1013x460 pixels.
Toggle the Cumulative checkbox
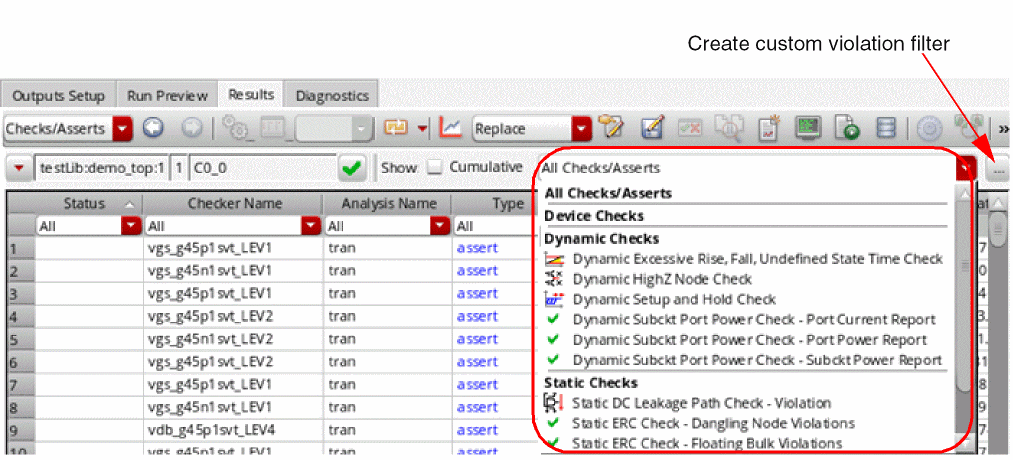(x=435, y=168)
